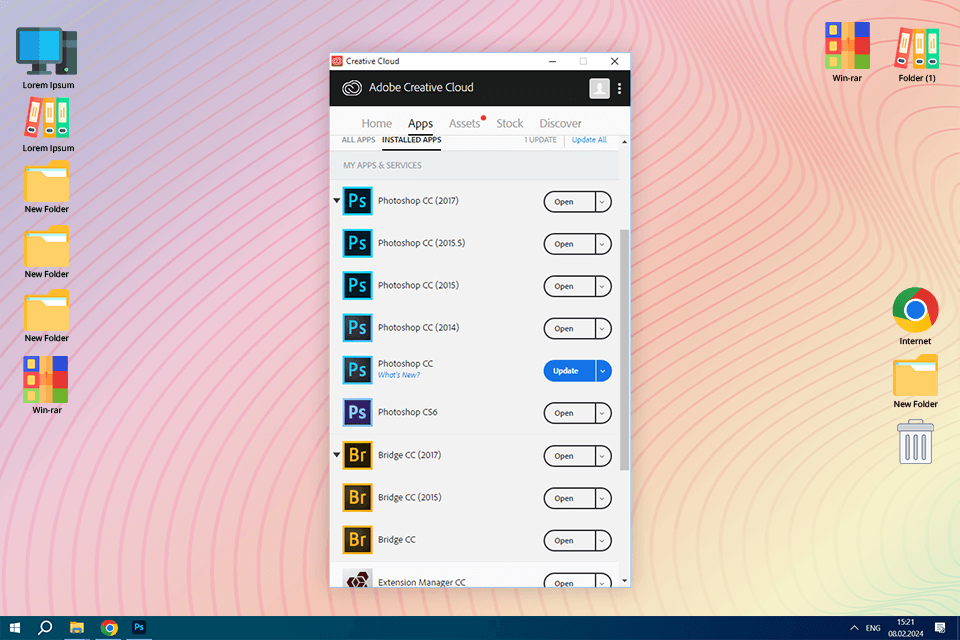
Task: Click the 1 UPDATE text
Action: 540,140
